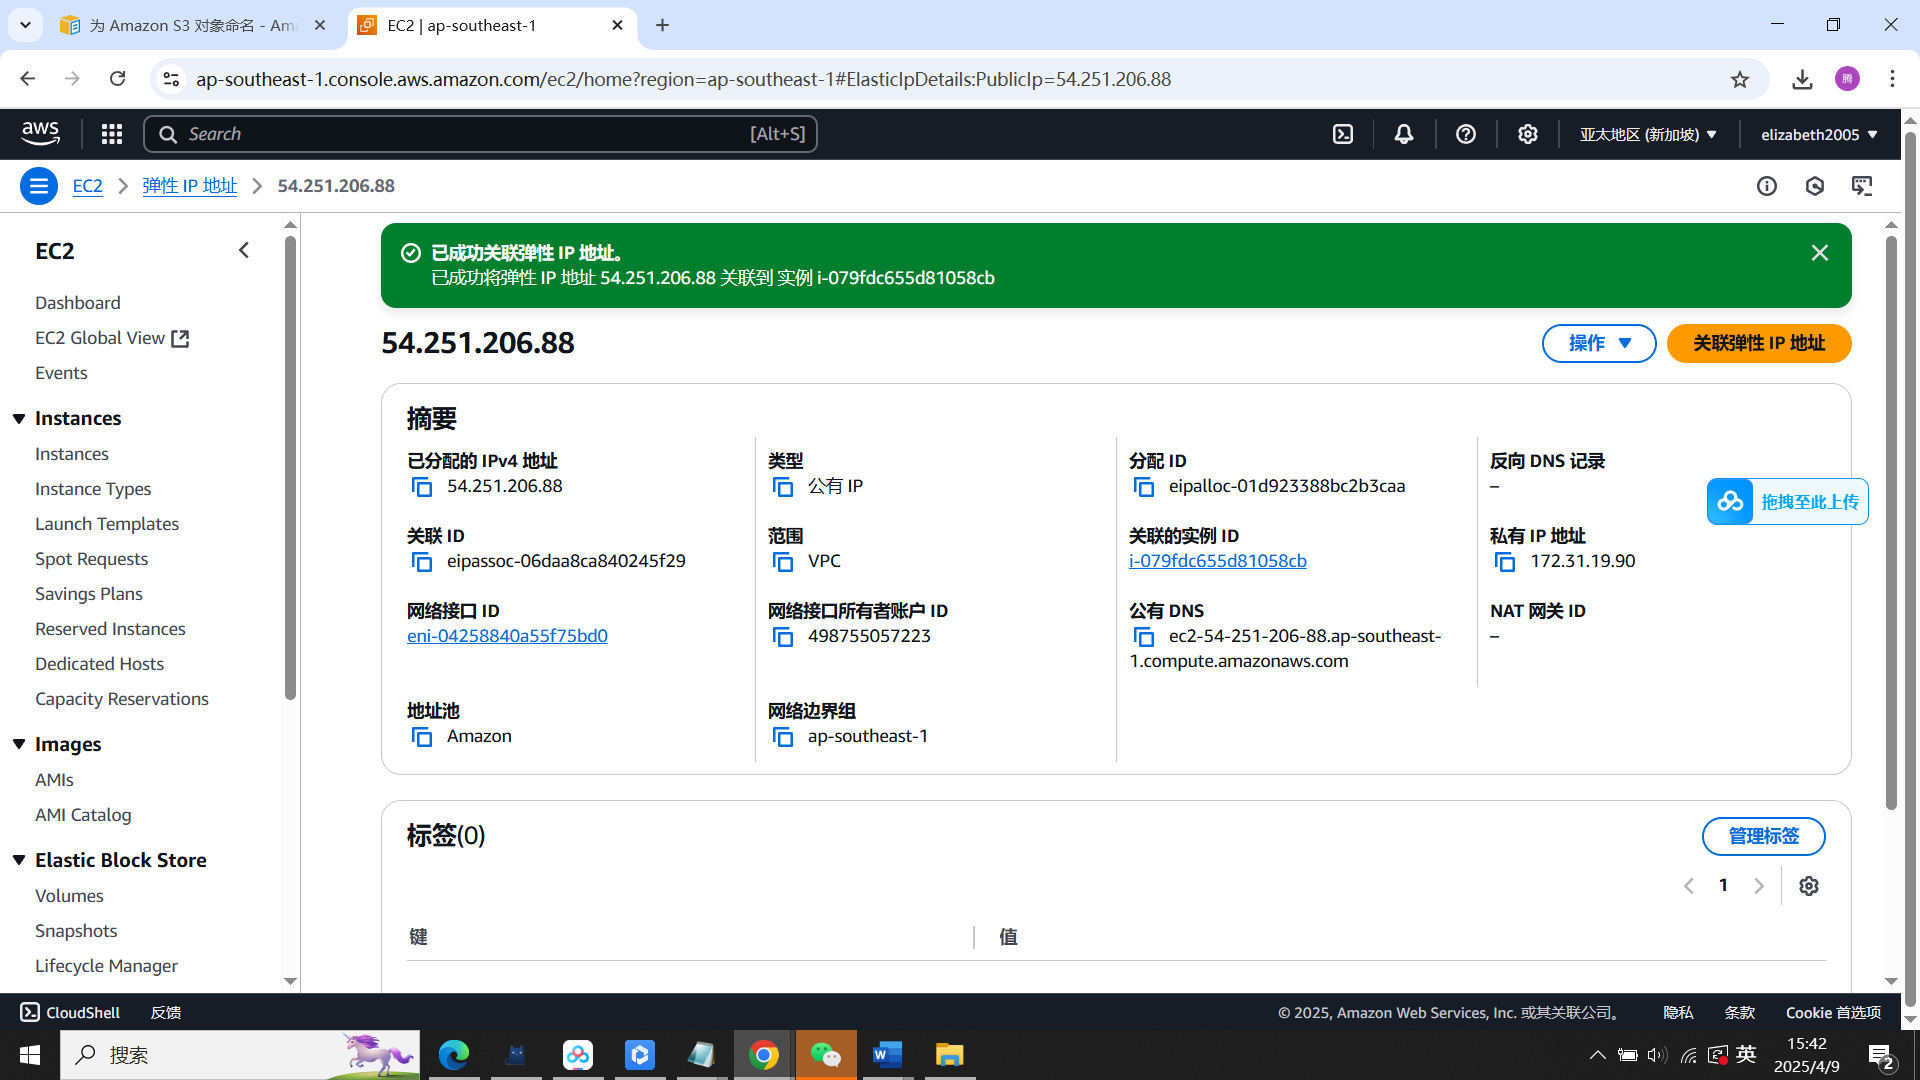
Task: Click the AWS logo to go home
Action: click(x=40, y=133)
